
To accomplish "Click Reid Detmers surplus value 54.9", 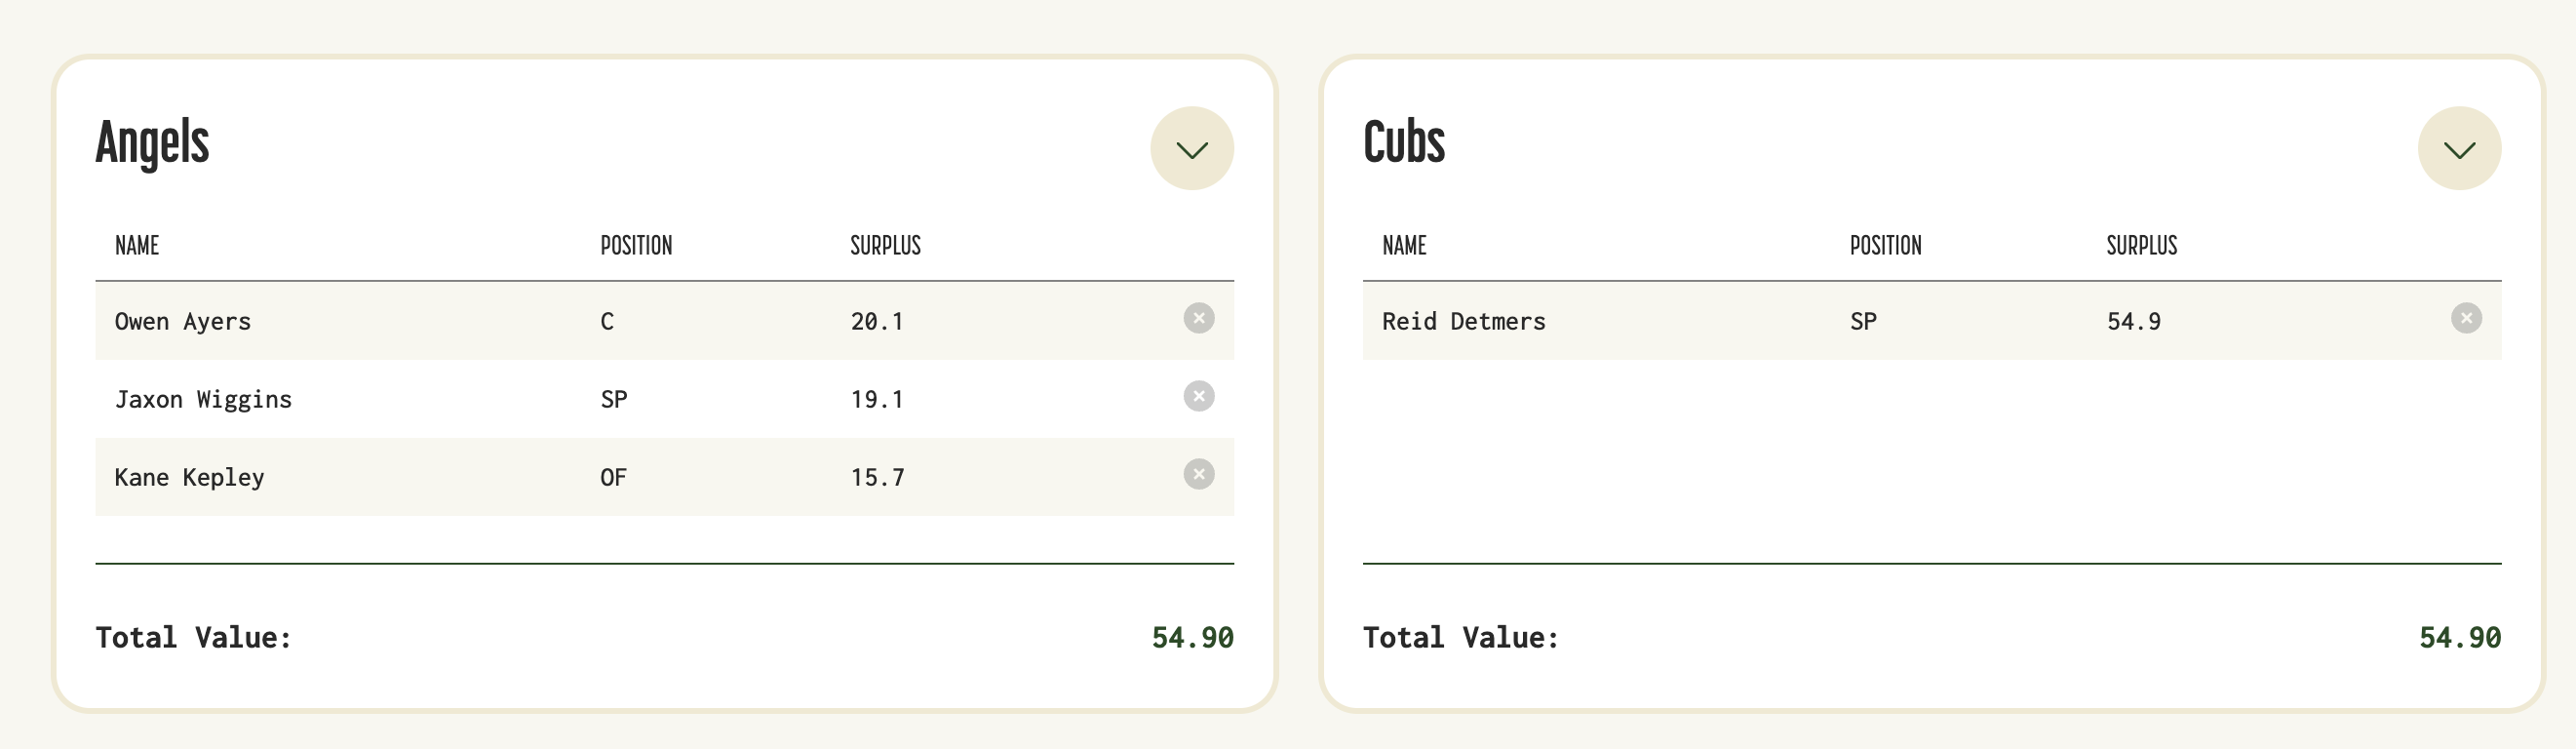I will pos(2133,321).
